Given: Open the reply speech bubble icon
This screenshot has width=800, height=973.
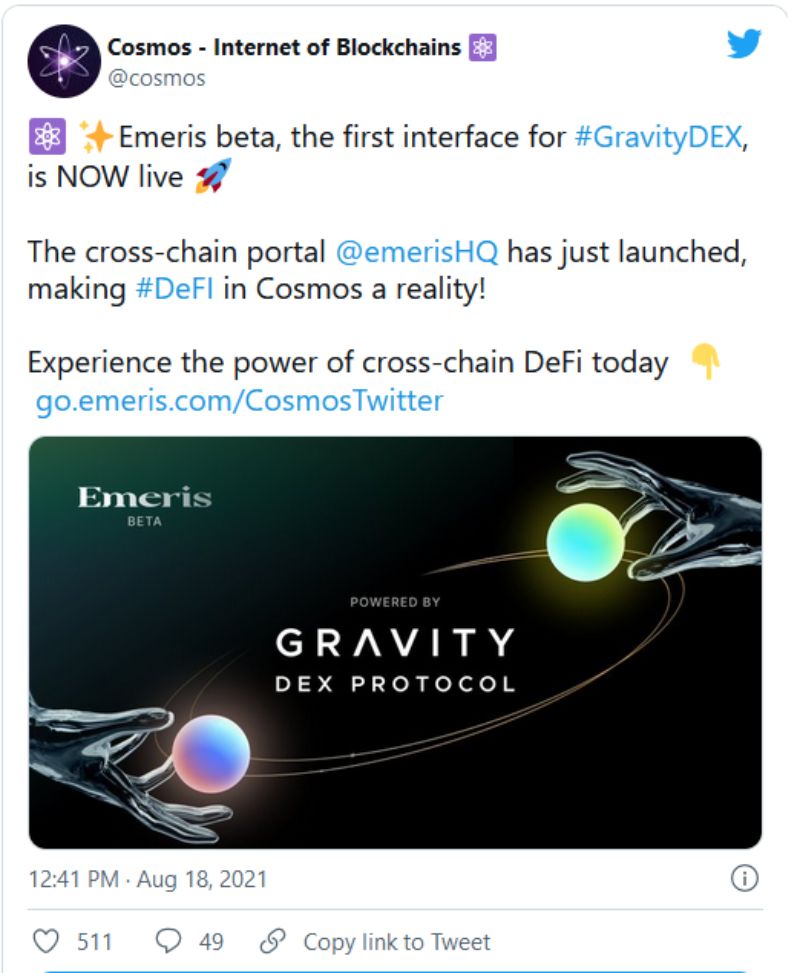Looking at the screenshot, I should pos(167,941).
